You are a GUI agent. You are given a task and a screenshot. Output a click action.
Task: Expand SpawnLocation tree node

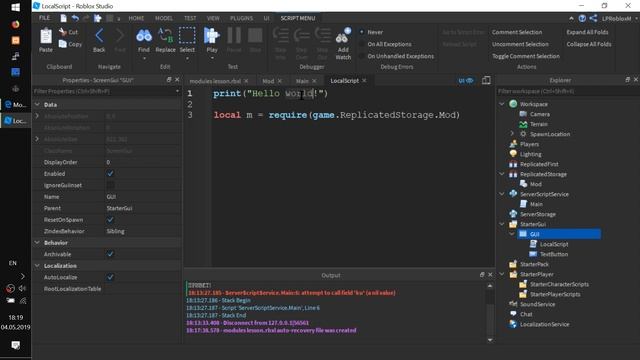[x=512, y=133]
